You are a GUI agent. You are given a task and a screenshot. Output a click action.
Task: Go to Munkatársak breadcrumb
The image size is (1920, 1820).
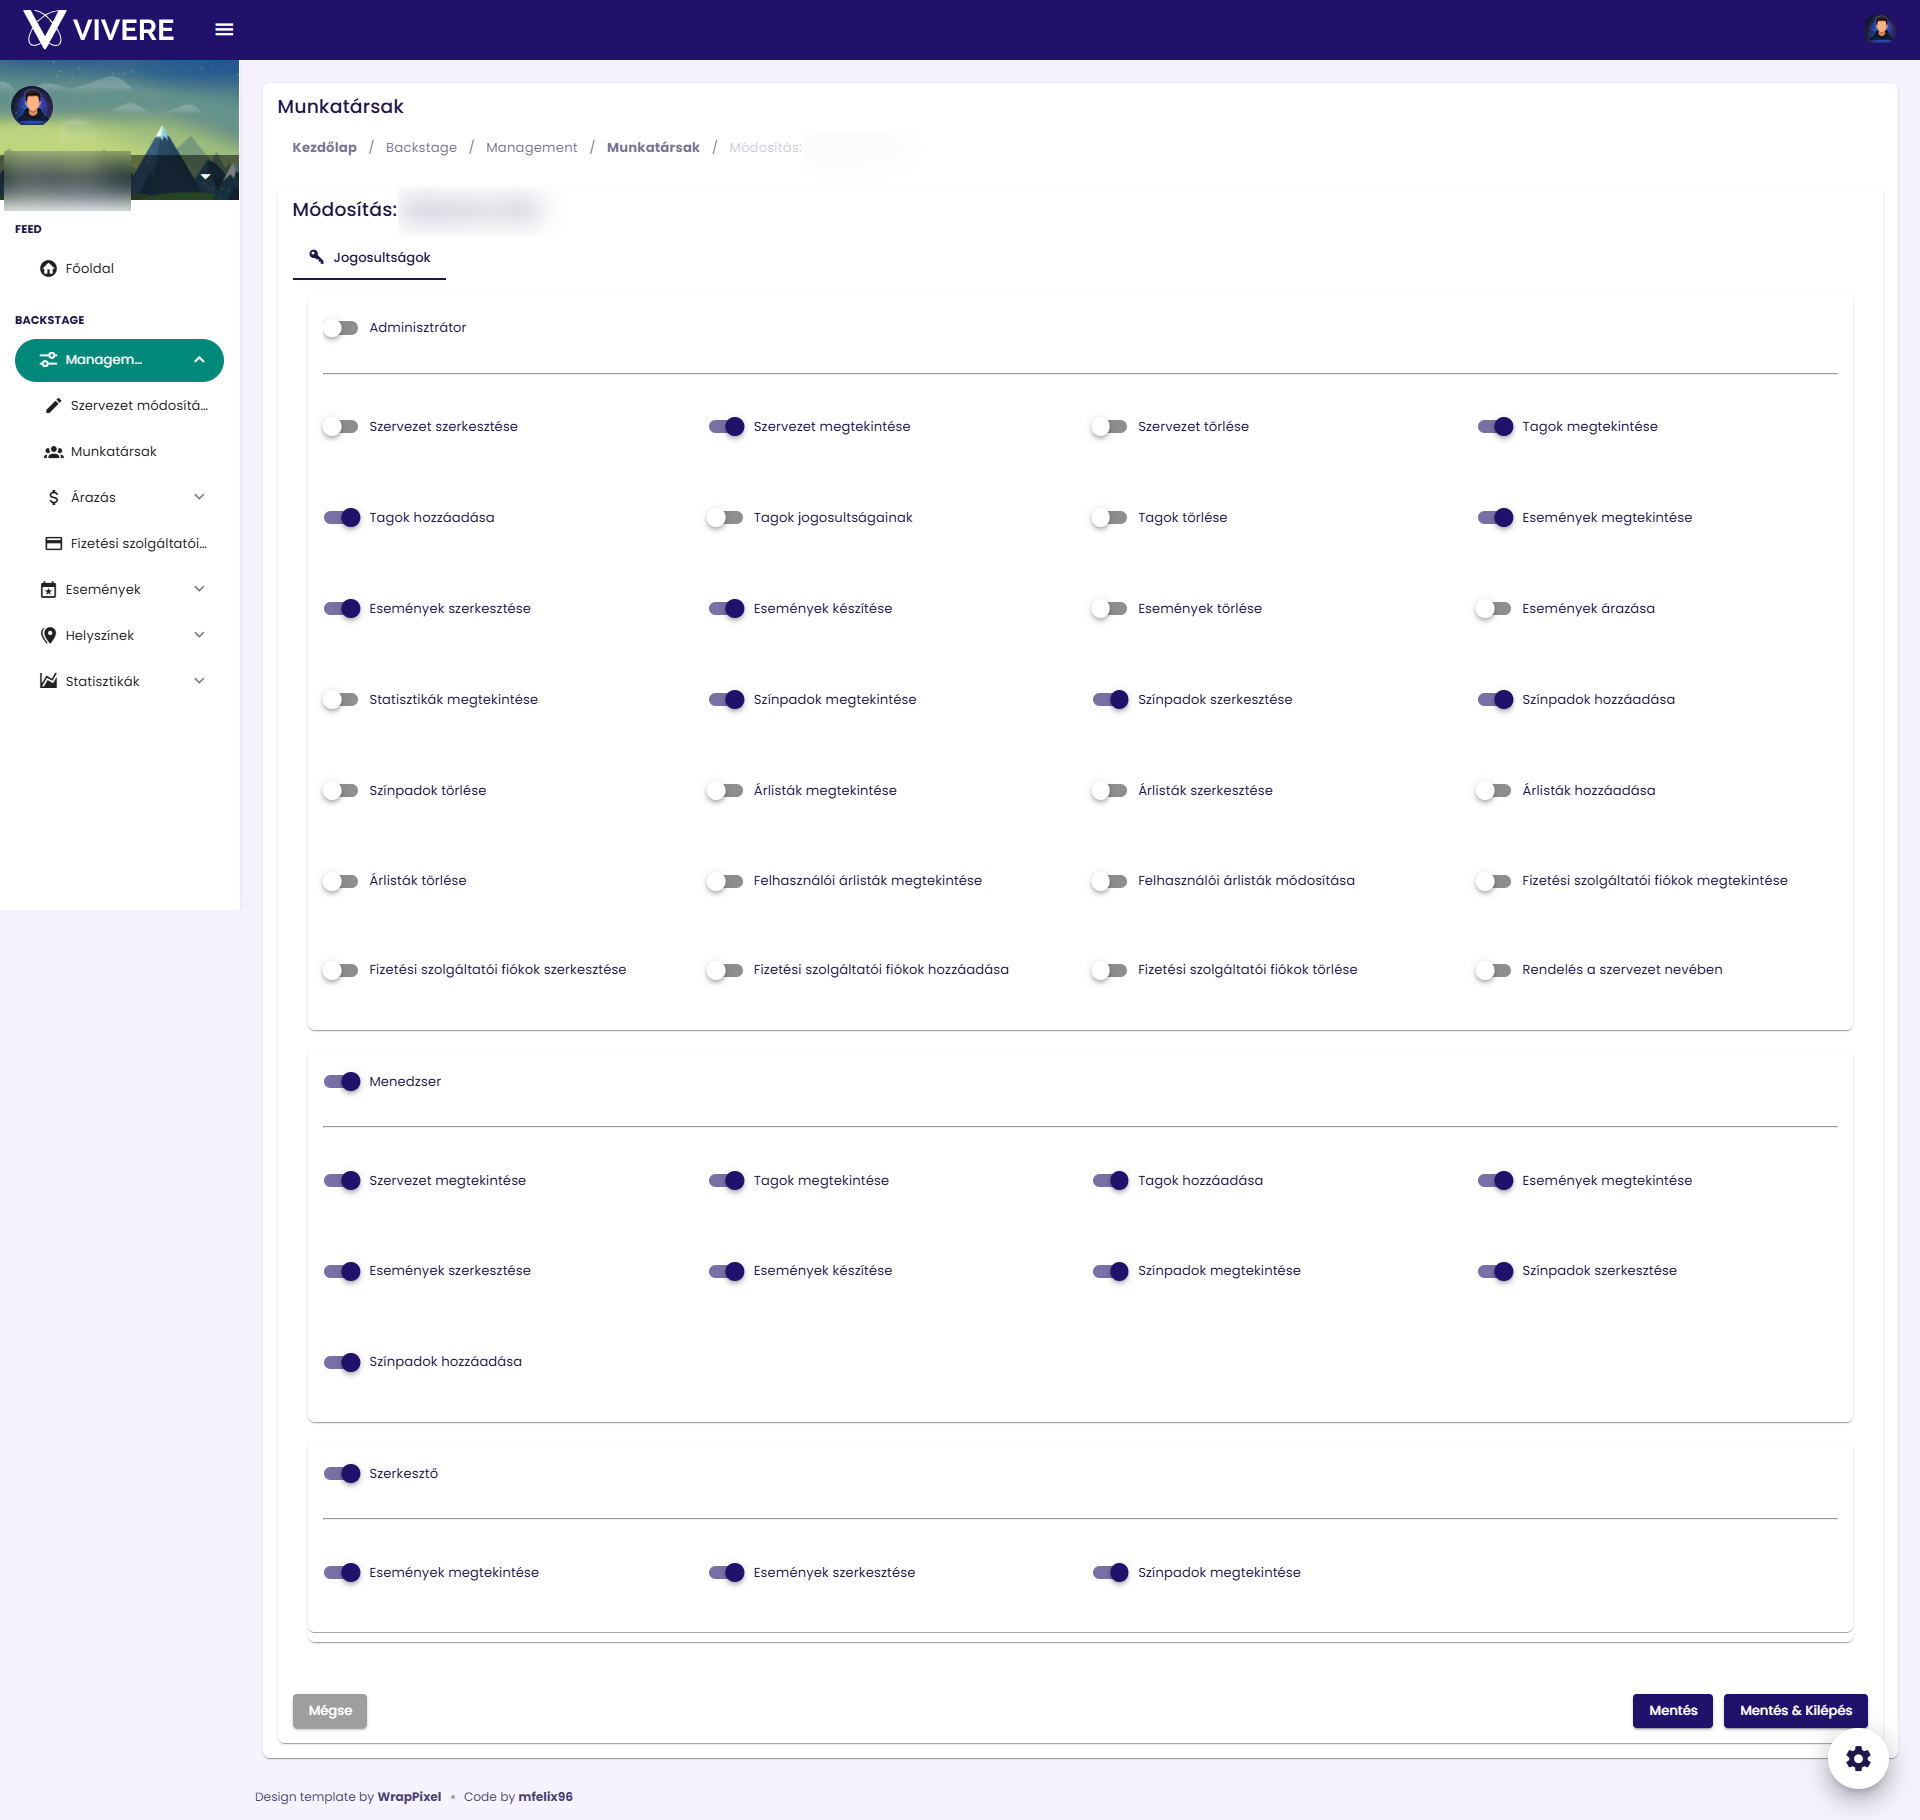[x=653, y=147]
